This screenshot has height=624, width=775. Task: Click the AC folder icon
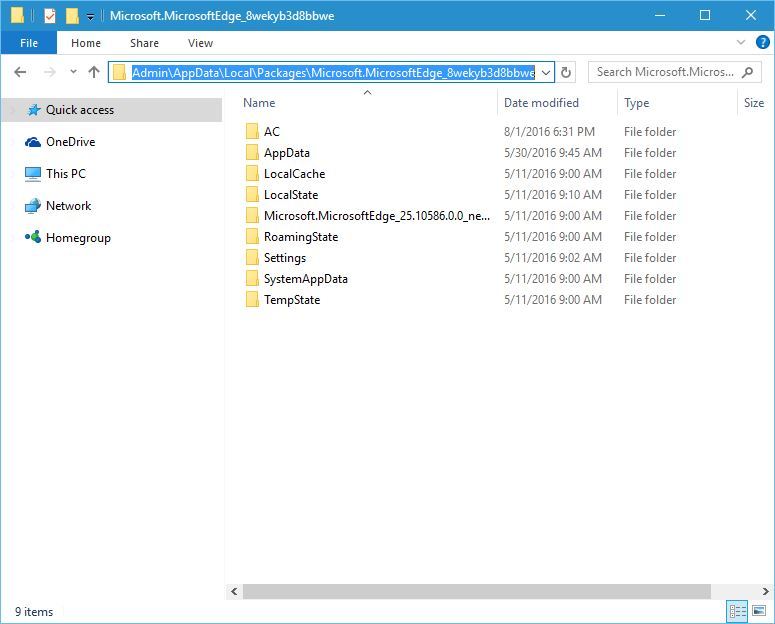click(252, 131)
